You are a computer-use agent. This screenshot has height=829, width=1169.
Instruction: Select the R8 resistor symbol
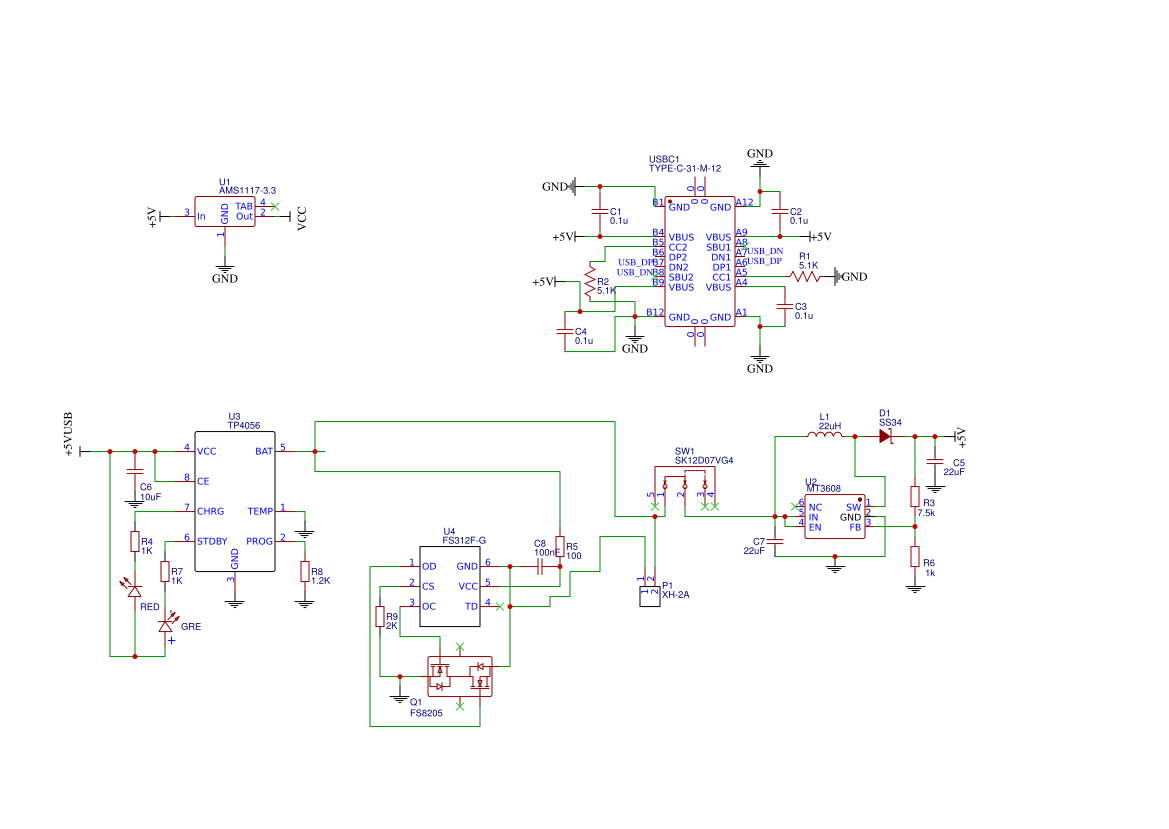pyautogui.click(x=305, y=572)
